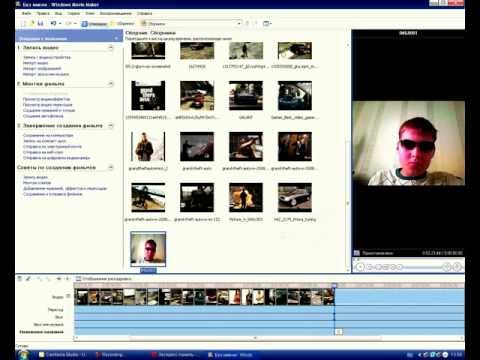Open the Клип menu
Image resolution: width=480 pixels, height=360 pixels.
pyautogui.click(x=90, y=13)
